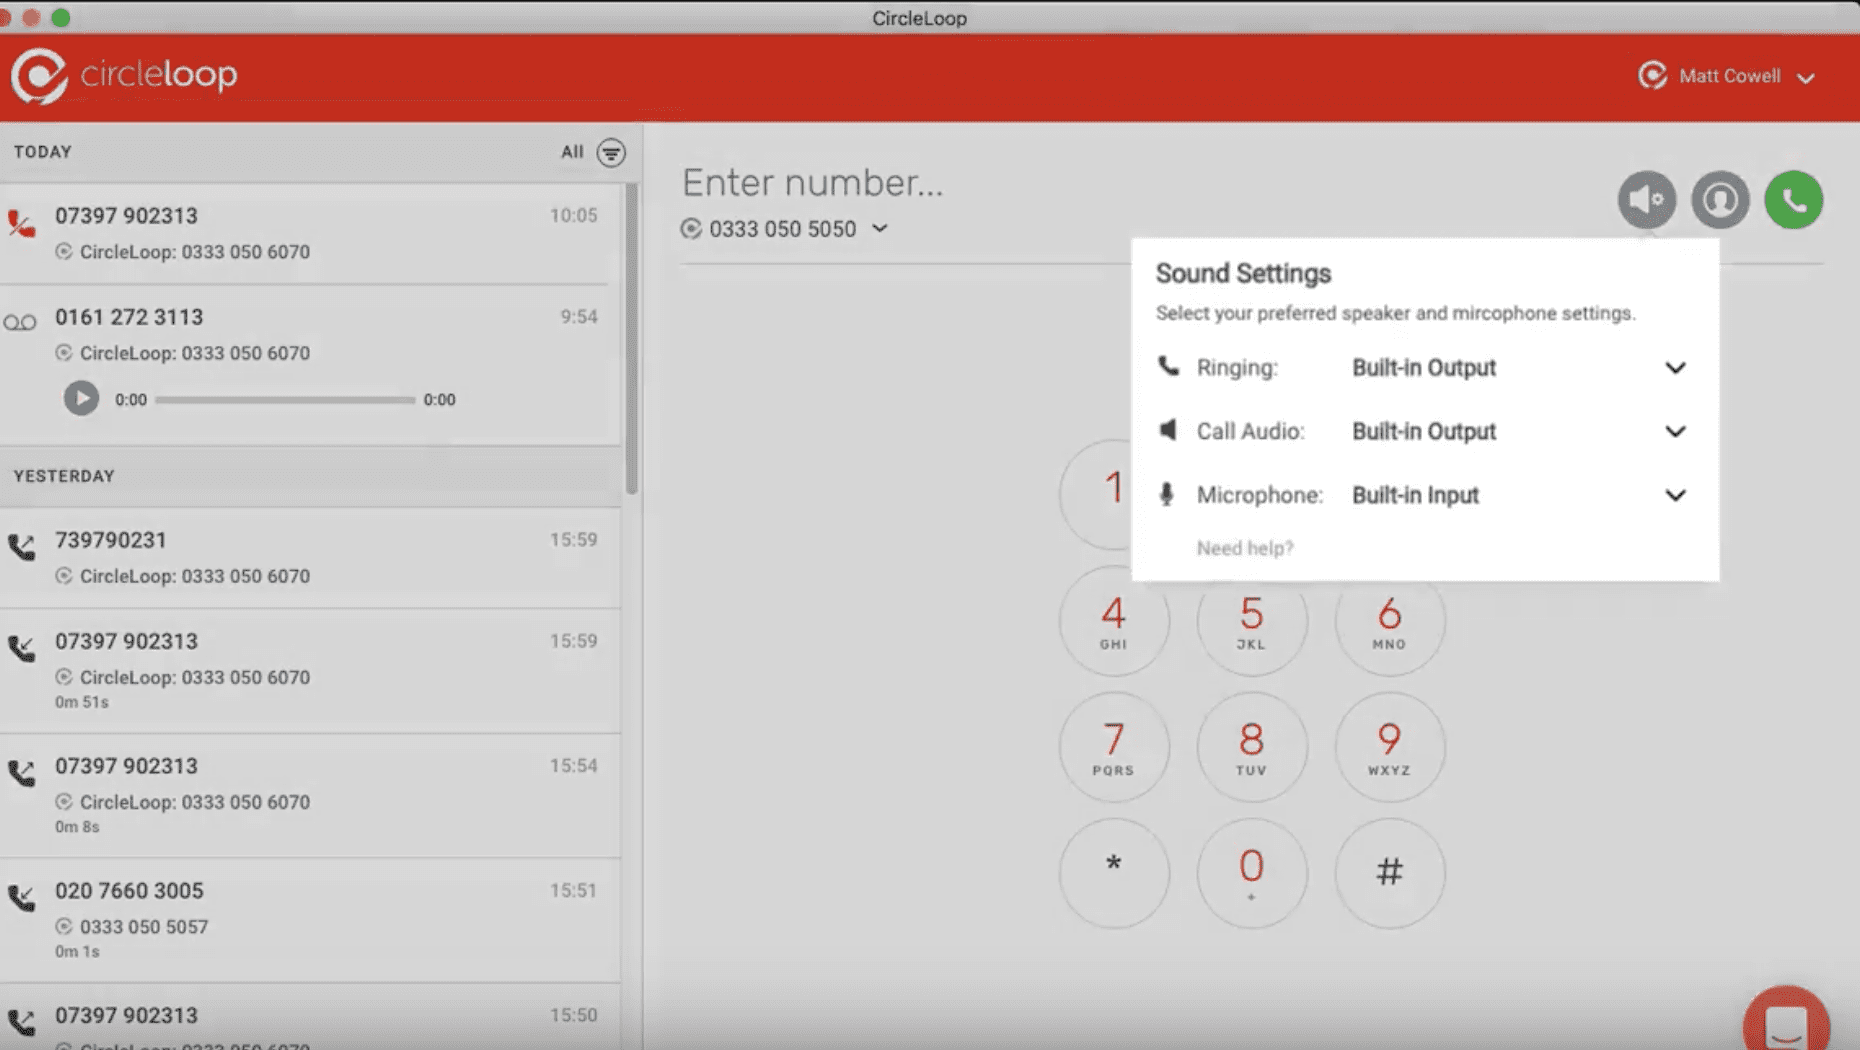The width and height of the screenshot is (1860, 1050).
Task: Open Matt Cowell account menu
Action: coord(1728,77)
